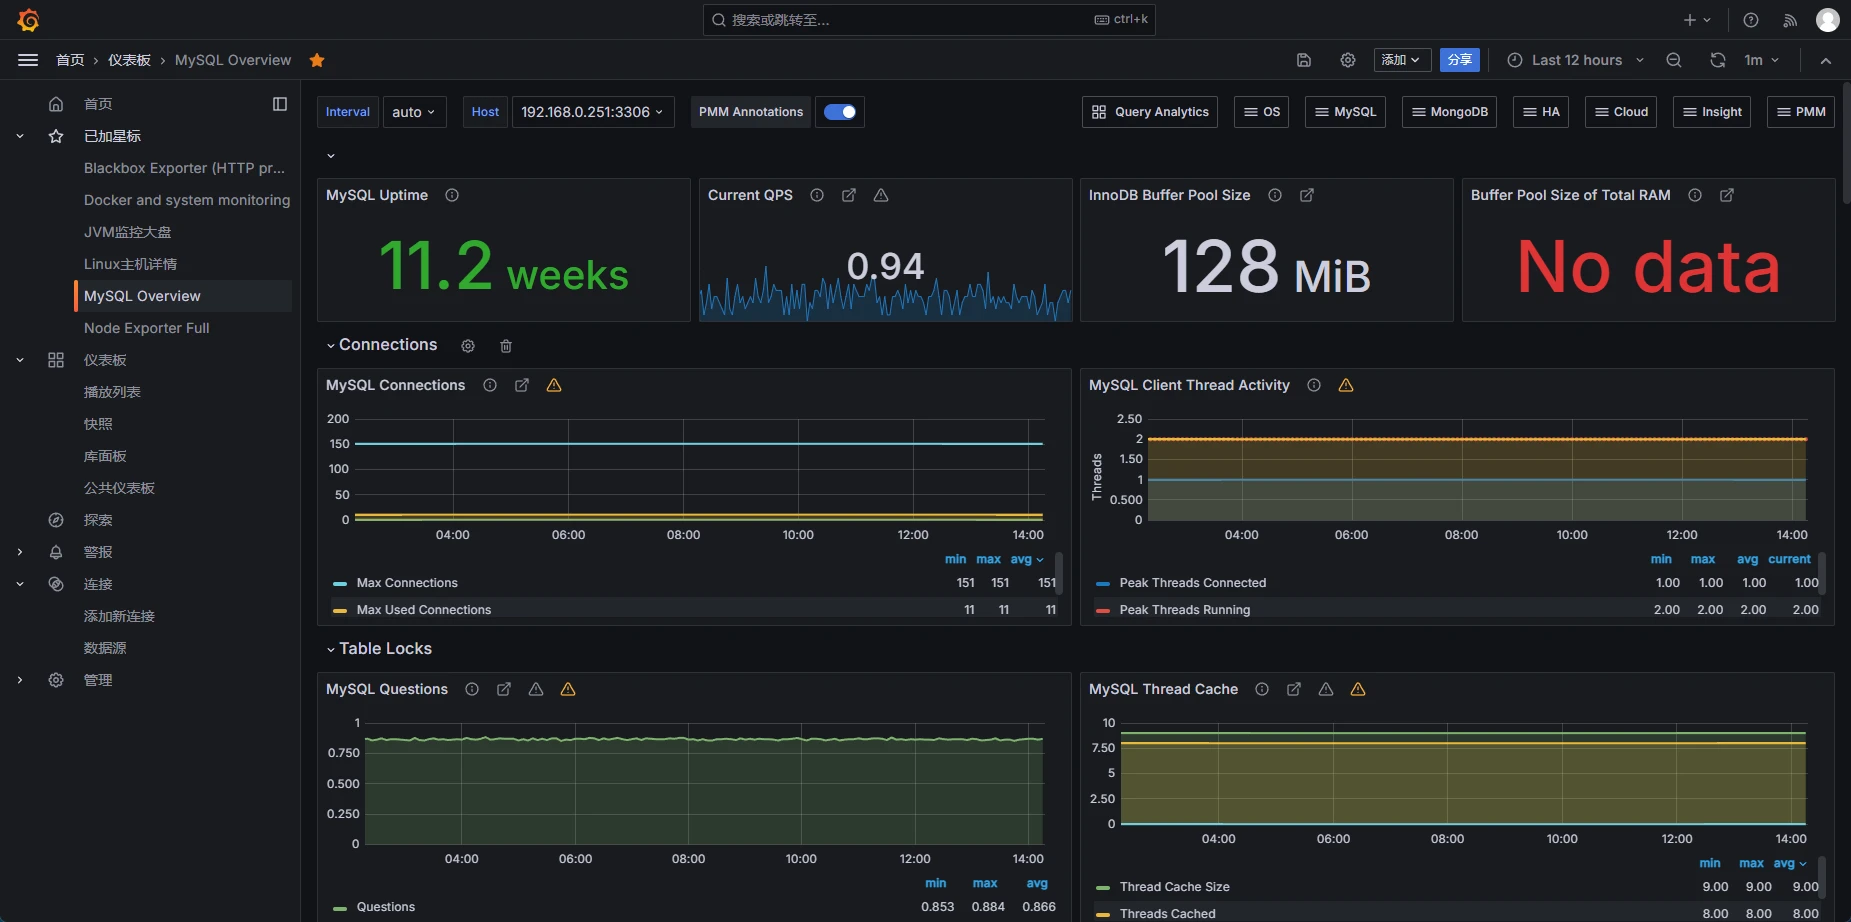Click 仪表板 in the breadcrumb
Viewport: 1851px width, 922px height.
coord(129,60)
